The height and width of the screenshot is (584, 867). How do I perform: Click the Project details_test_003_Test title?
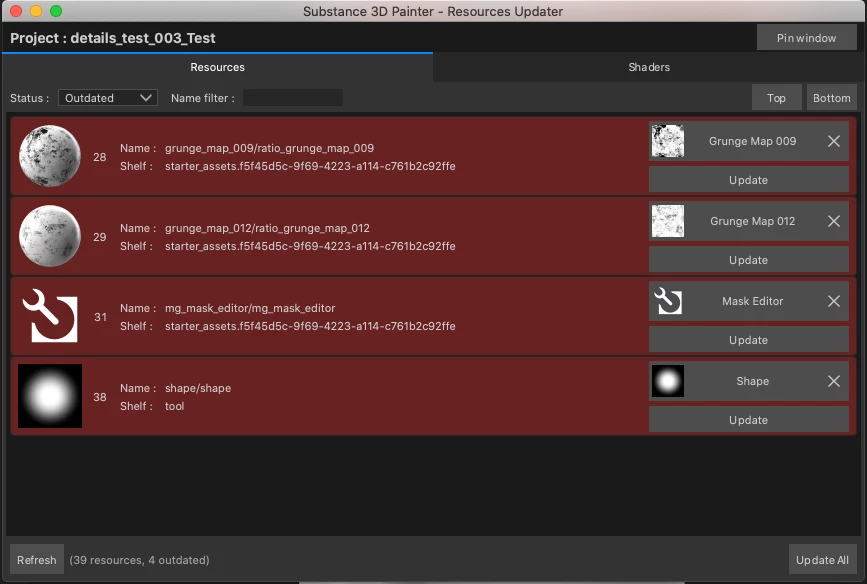[113, 38]
